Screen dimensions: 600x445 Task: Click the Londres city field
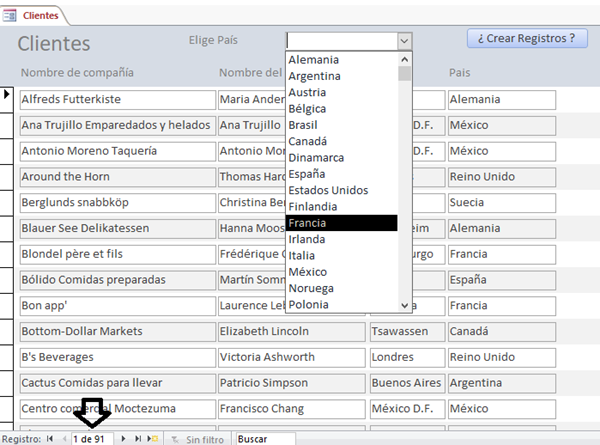(408, 357)
